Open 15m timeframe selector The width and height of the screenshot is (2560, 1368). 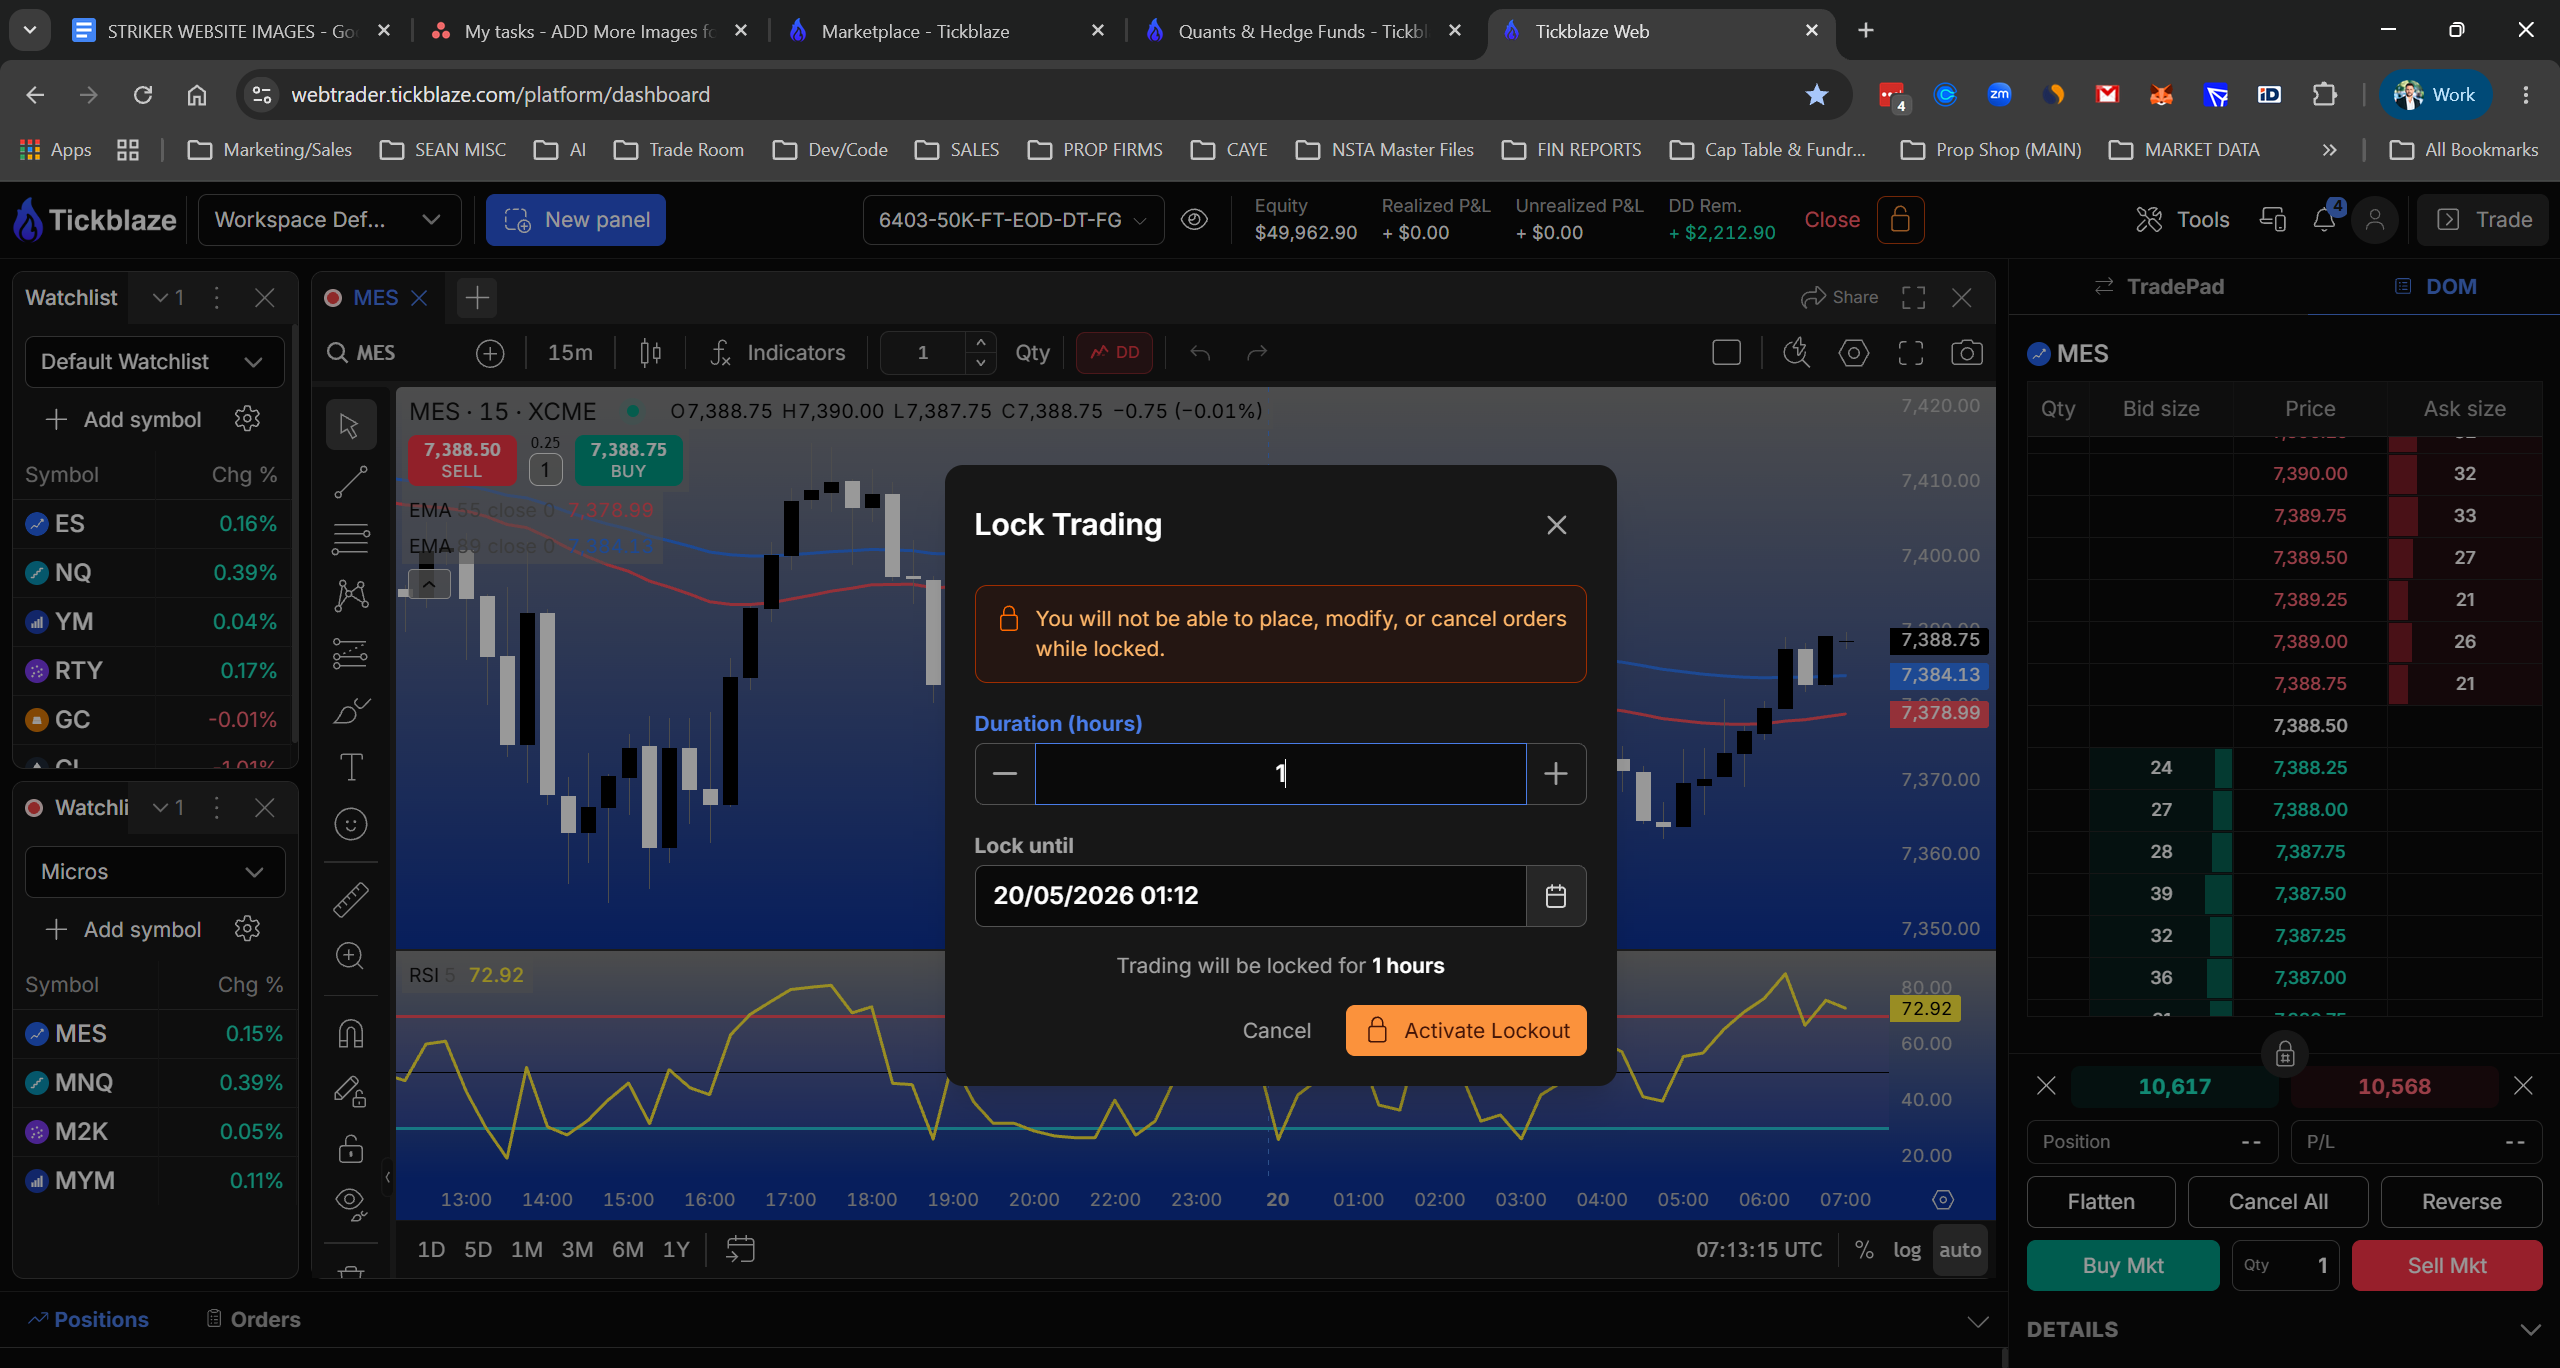tap(570, 353)
